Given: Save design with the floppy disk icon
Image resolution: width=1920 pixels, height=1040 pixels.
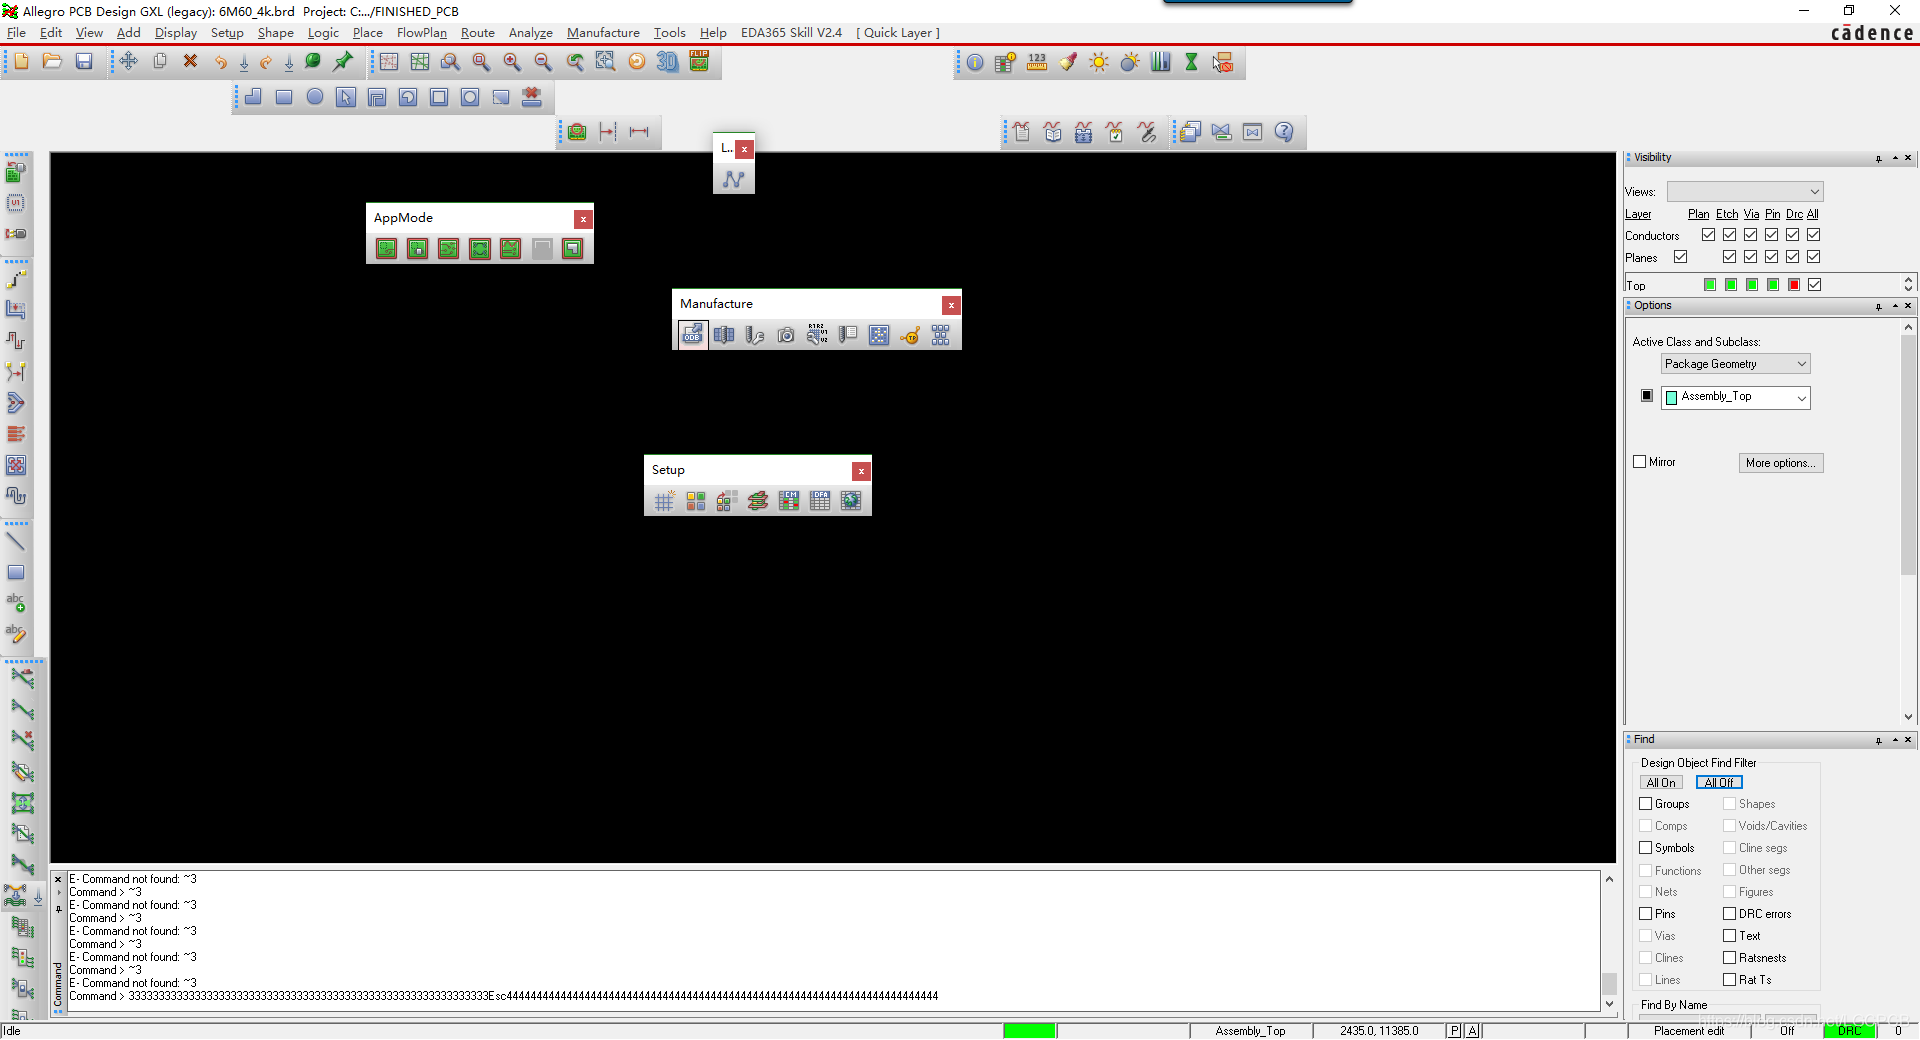Looking at the screenshot, I should (x=84, y=62).
